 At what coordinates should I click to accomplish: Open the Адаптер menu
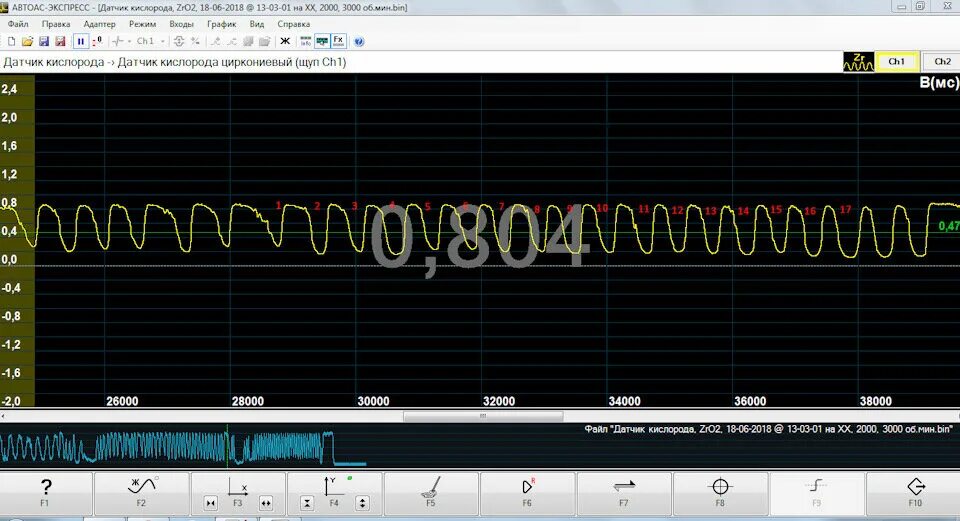click(99, 24)
